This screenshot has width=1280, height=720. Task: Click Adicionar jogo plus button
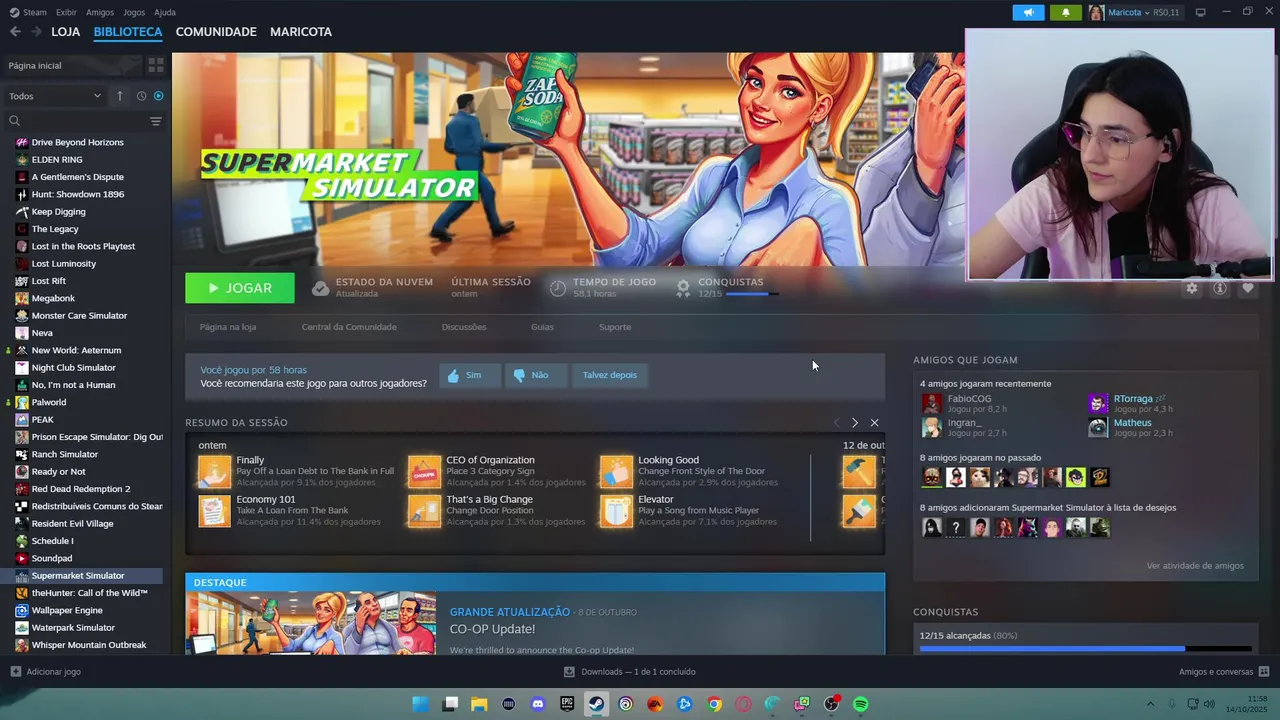point(15,672)
